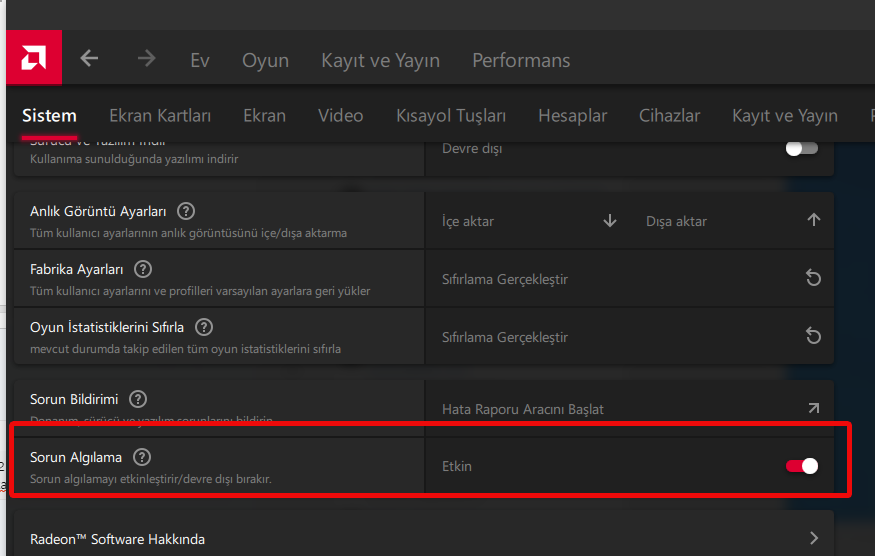Click help icon beside Fabrika Ayarları

click(143, 269)
